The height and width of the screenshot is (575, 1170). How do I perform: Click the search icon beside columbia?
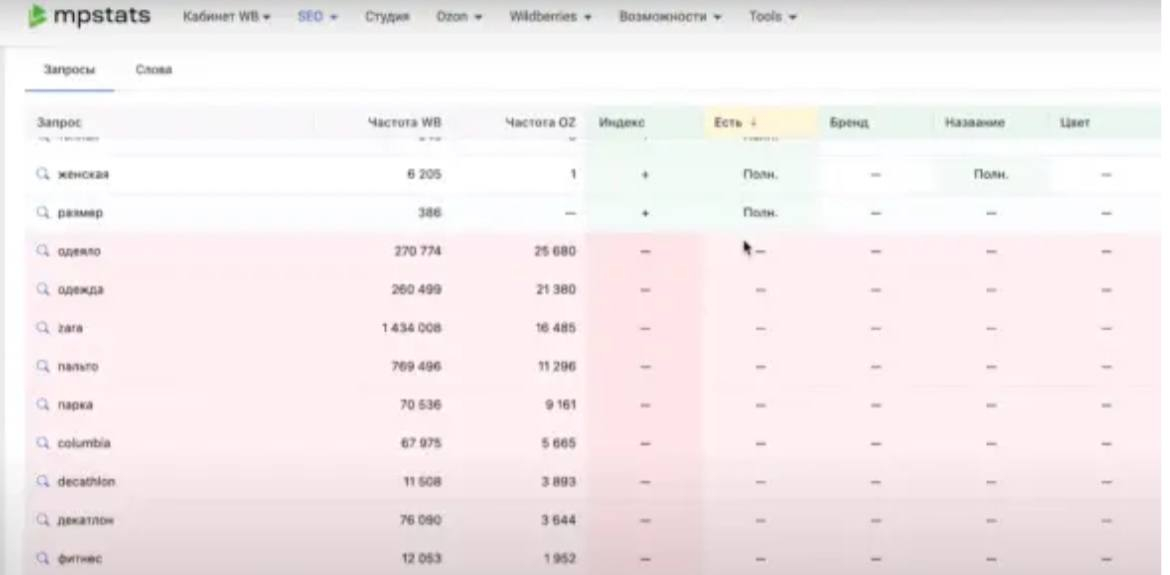coord(43,443)
